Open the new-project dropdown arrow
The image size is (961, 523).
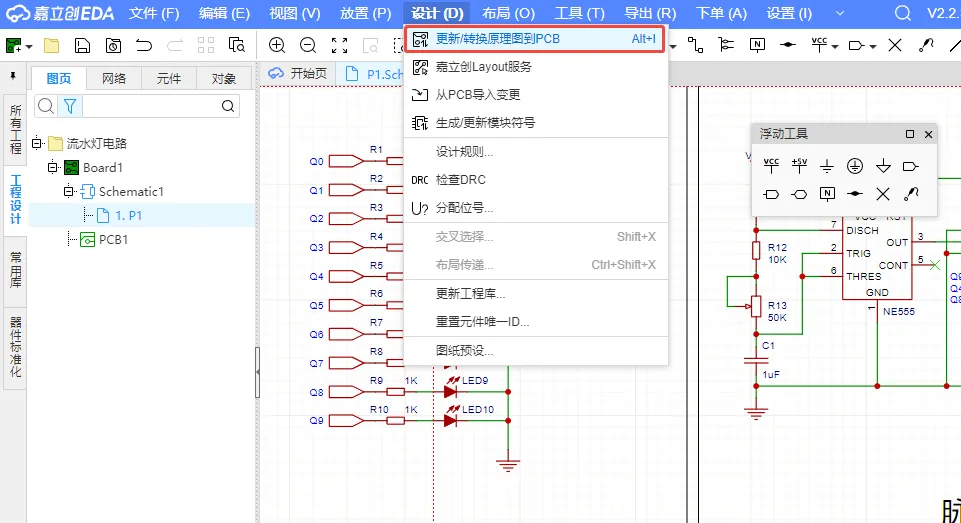click(x=29, y=47)
